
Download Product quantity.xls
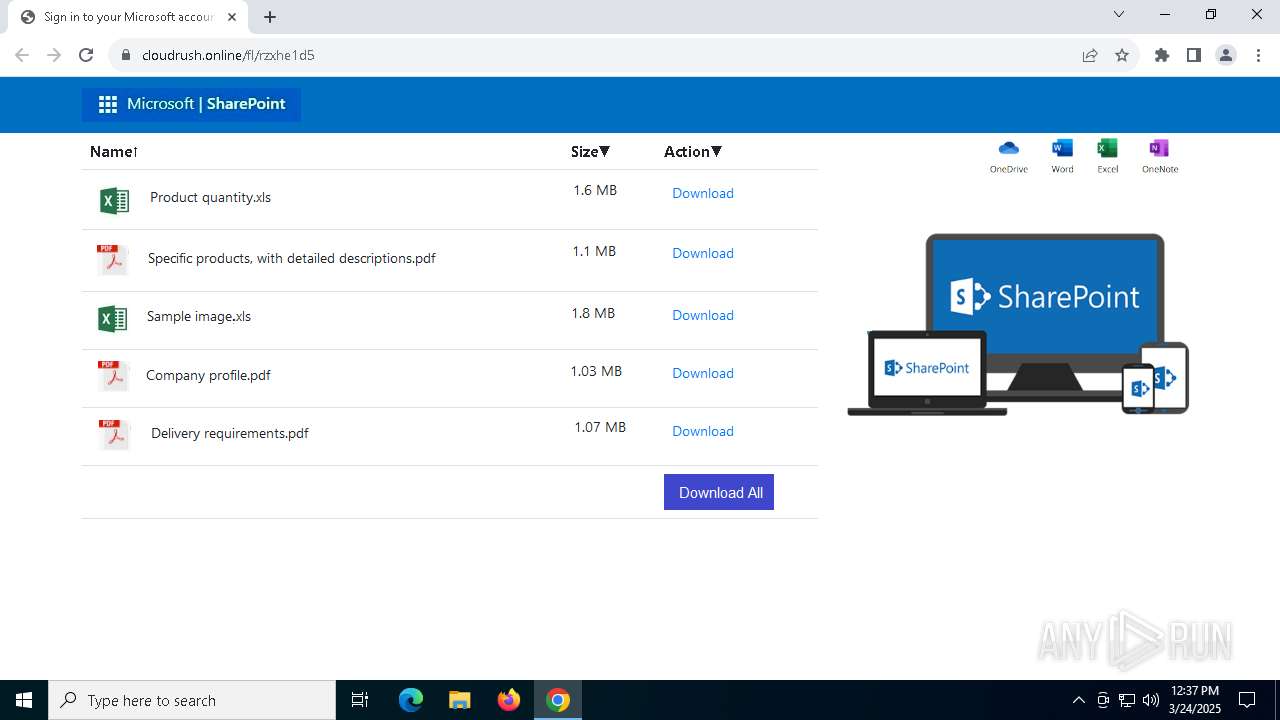703,193
